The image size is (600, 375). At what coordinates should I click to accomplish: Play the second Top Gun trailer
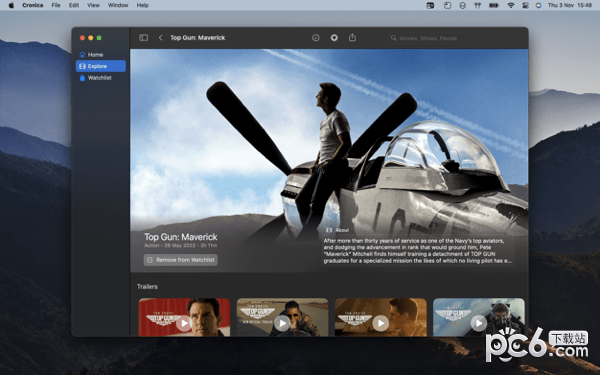(282, 323)
